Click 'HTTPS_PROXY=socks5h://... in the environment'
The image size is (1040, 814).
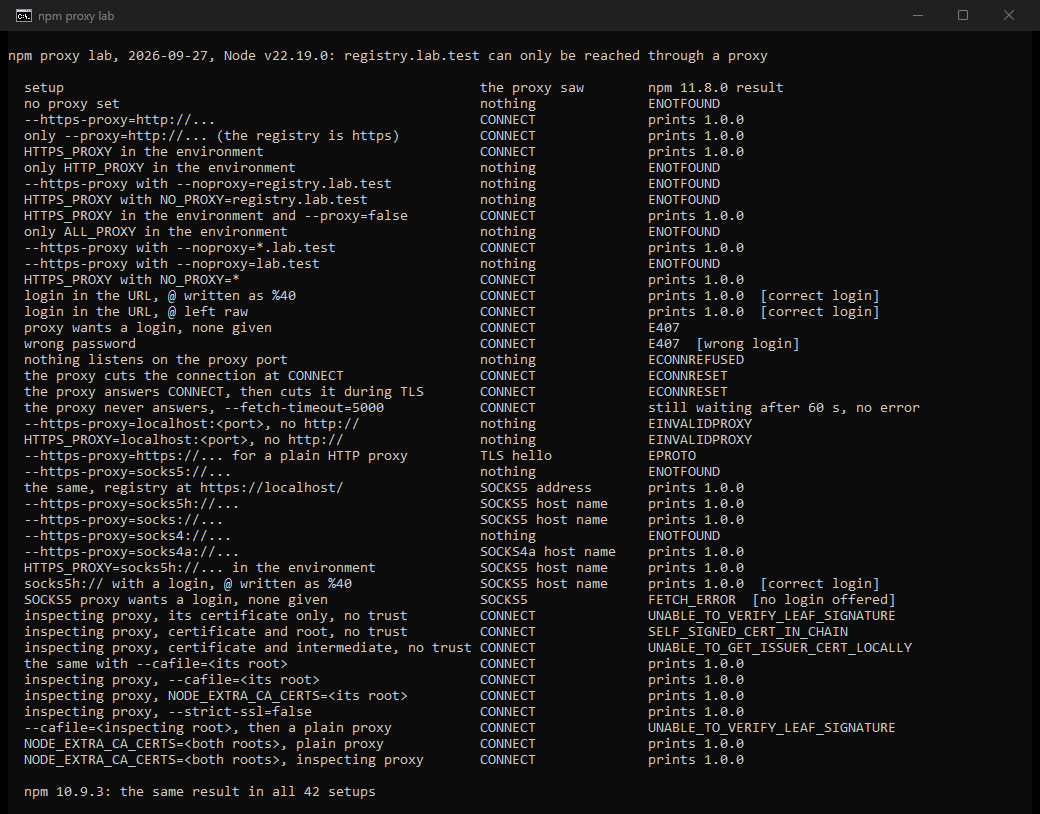click(x=200, y=567)
